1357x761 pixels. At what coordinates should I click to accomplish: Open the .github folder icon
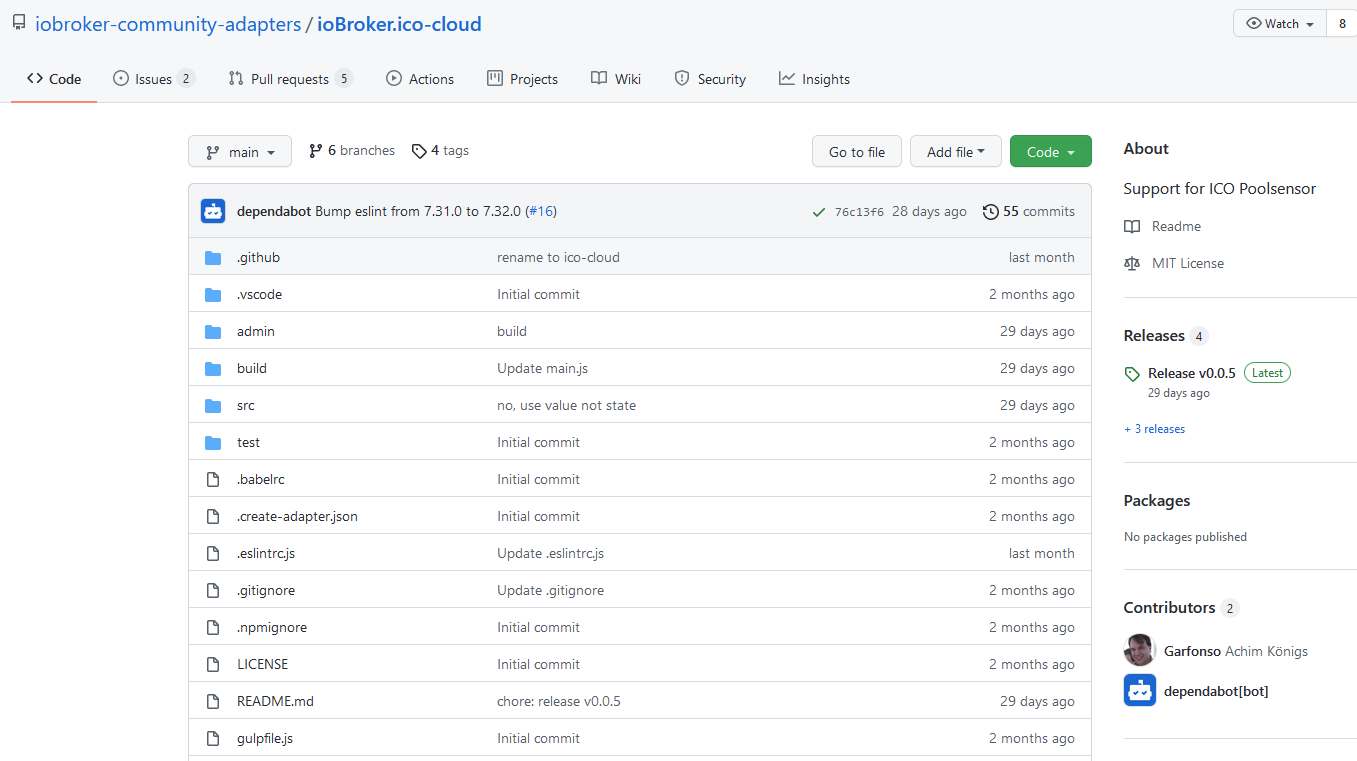tap(213, 258)
